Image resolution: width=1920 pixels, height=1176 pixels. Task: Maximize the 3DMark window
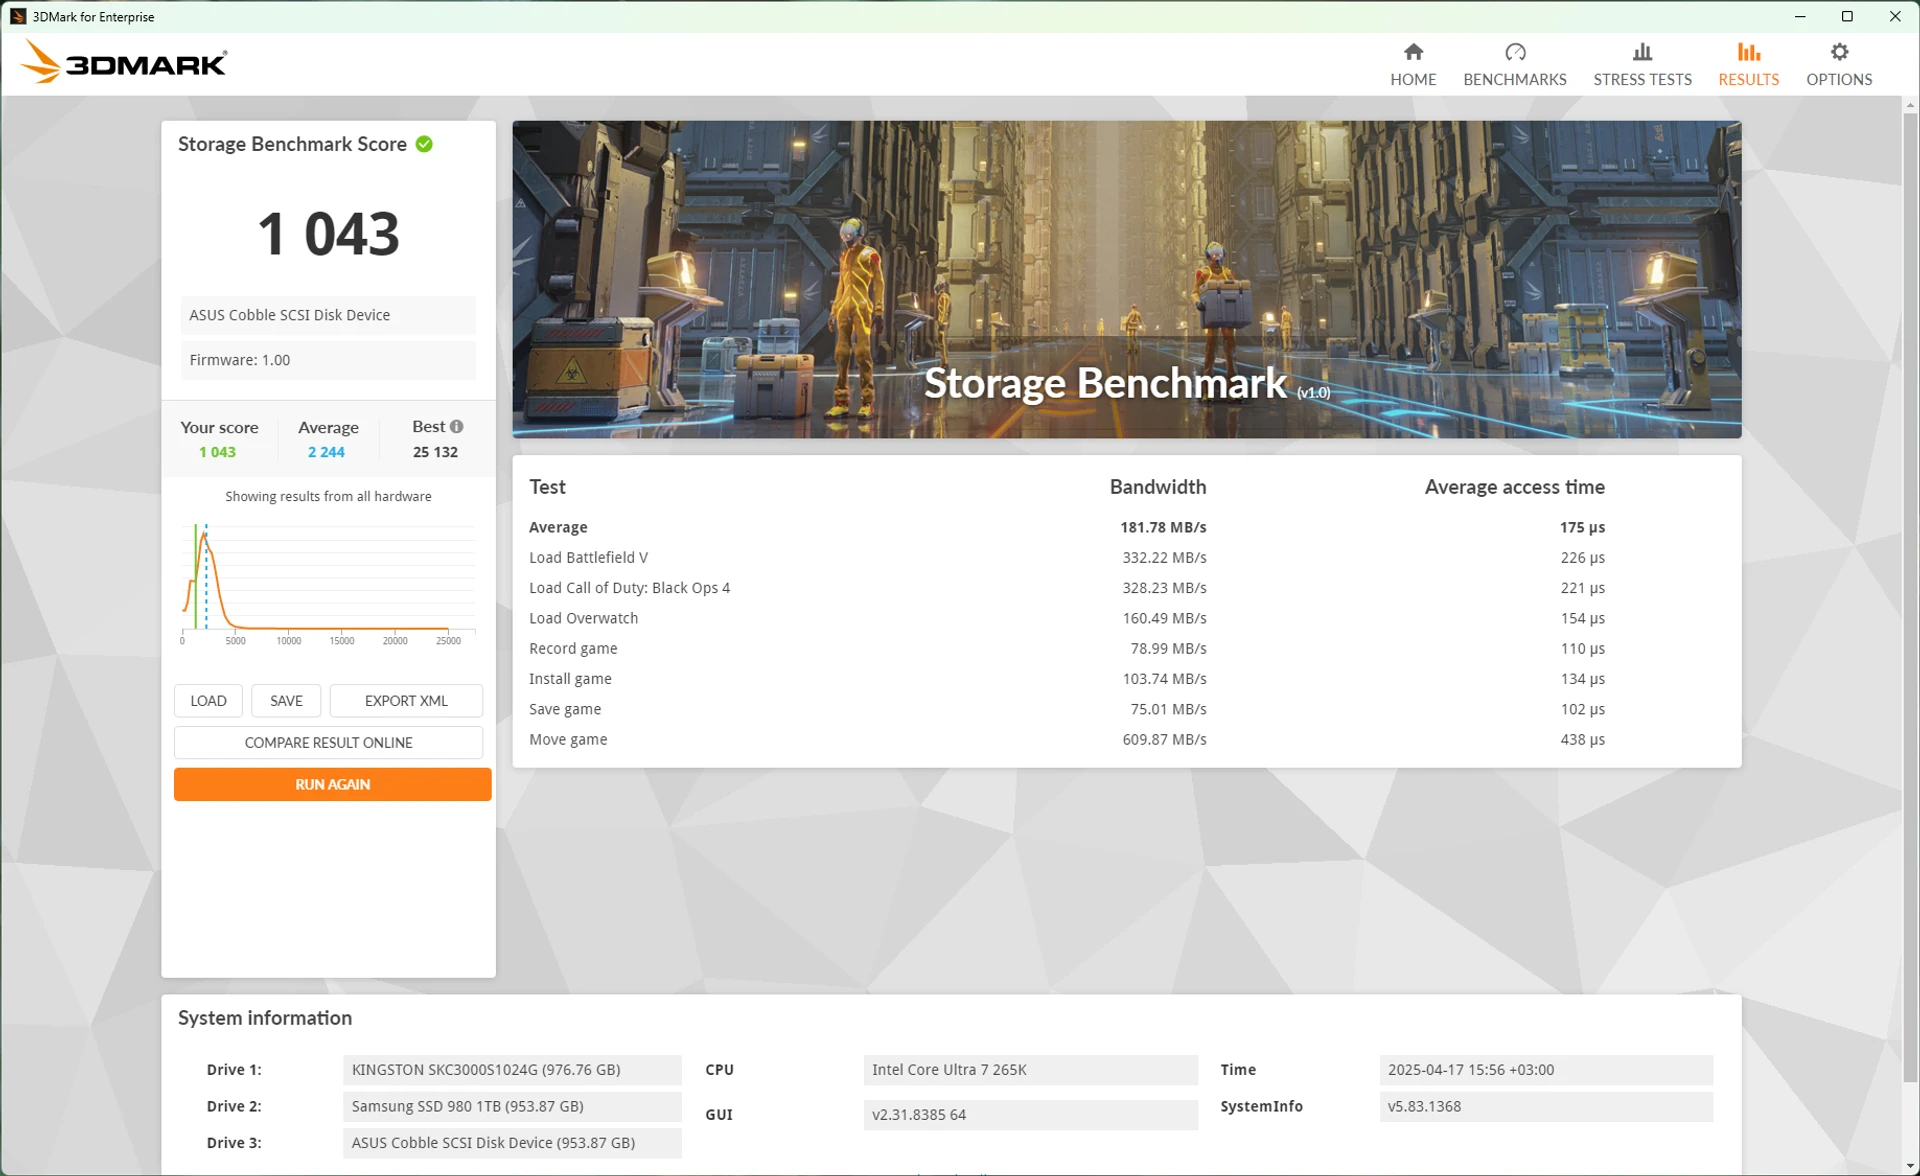click(x=1847, y=16)
